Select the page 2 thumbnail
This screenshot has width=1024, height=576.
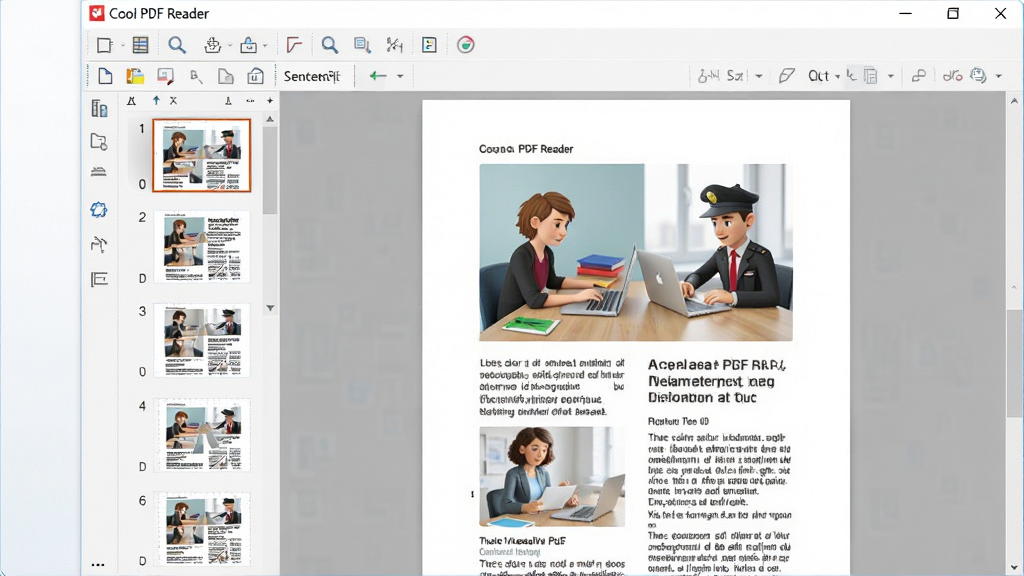point(202,247)
